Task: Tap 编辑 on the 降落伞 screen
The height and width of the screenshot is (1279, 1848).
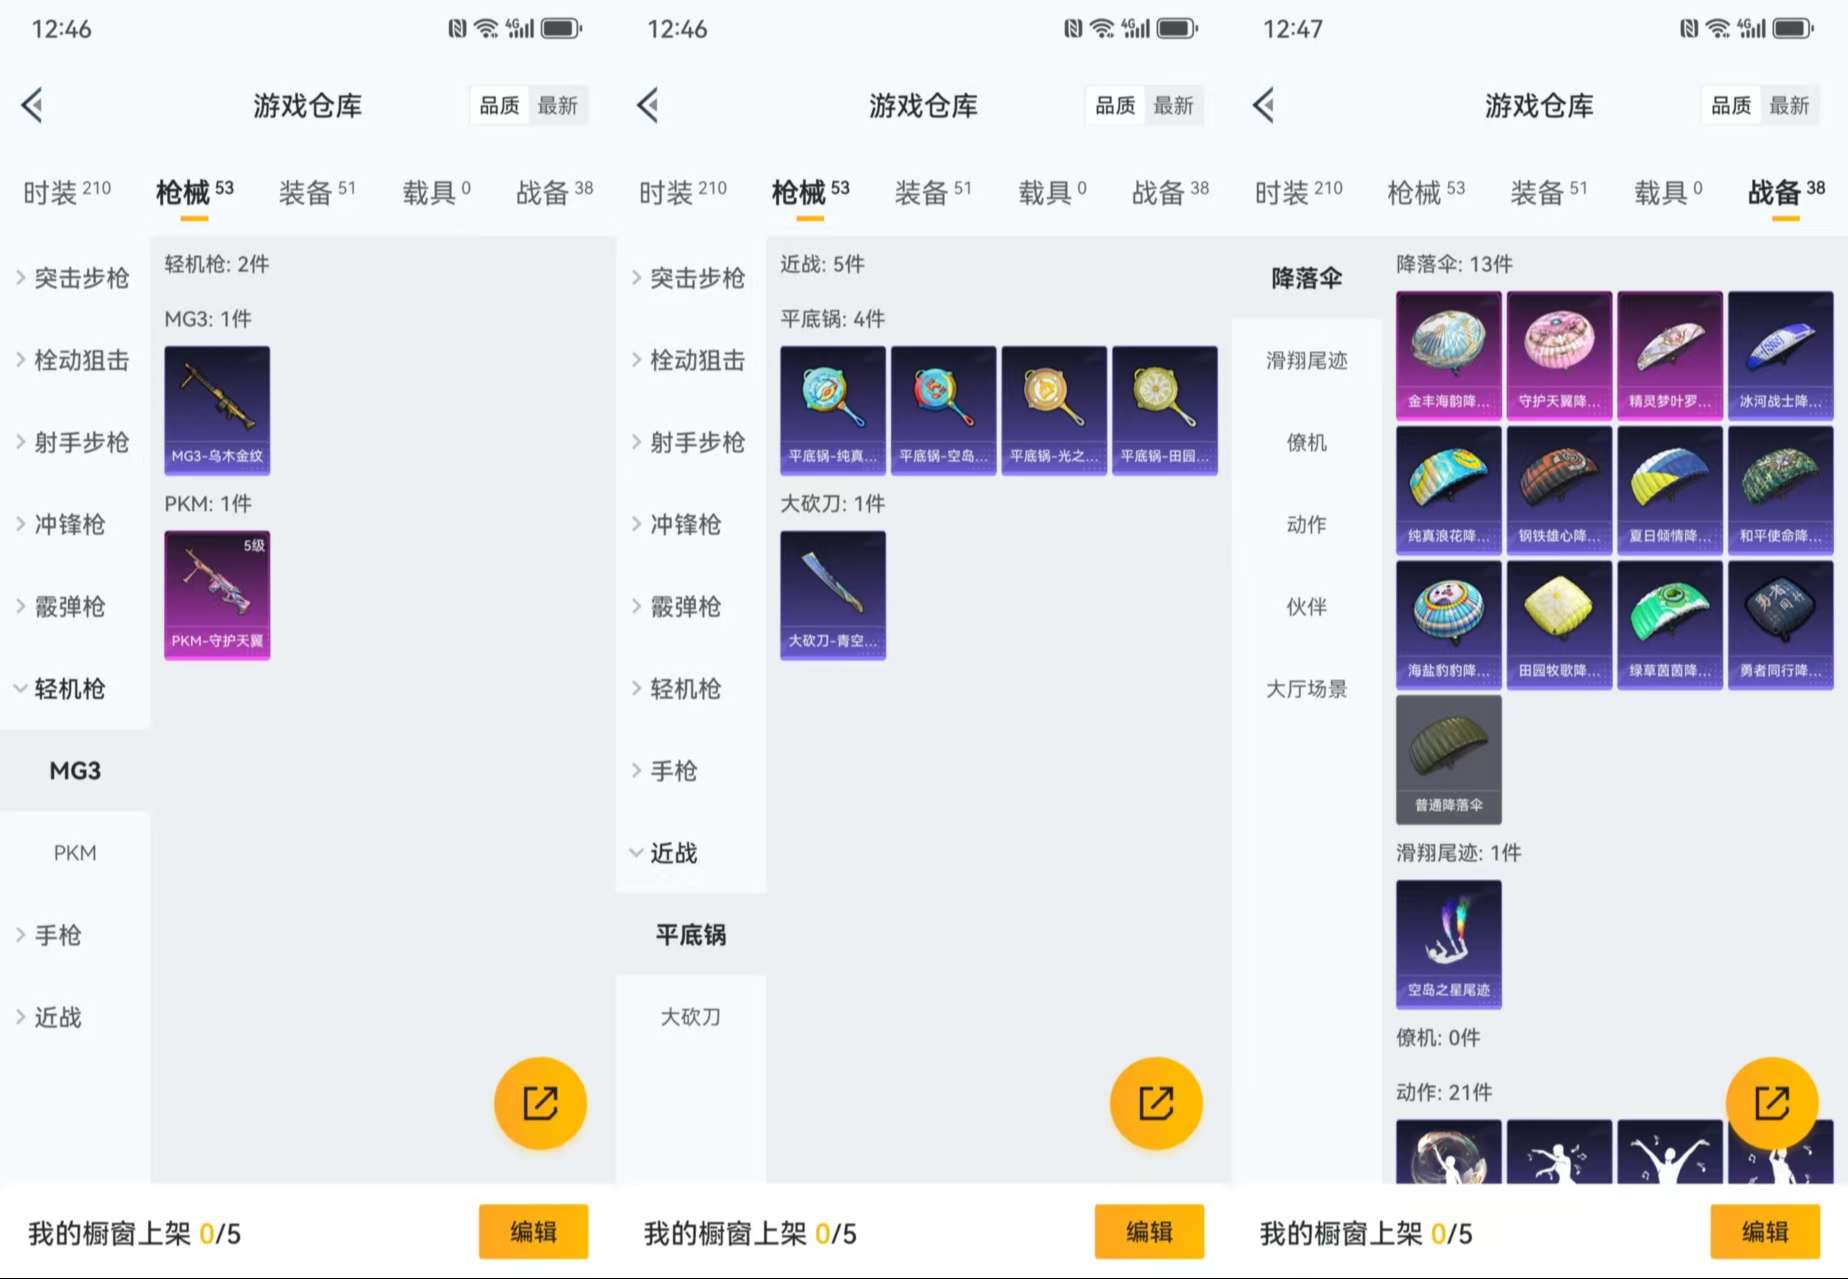Action: [1764, 1231]
